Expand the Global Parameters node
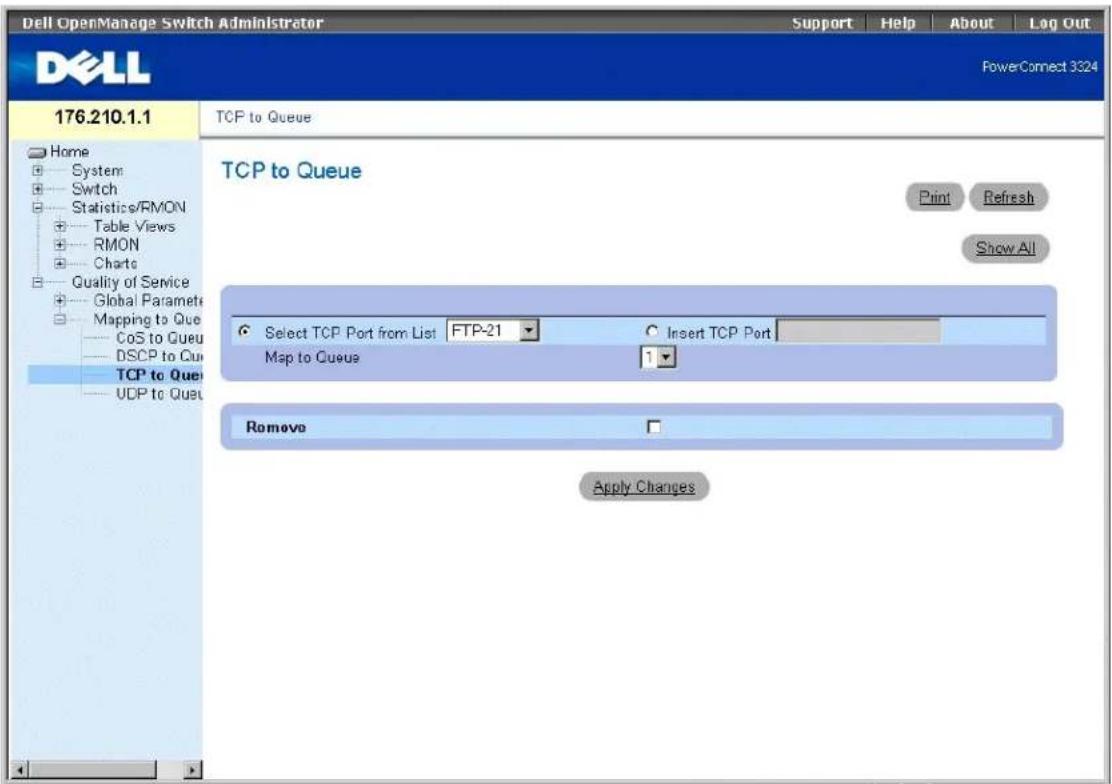This screenshot has width=1112, height=784. [60, 301]
